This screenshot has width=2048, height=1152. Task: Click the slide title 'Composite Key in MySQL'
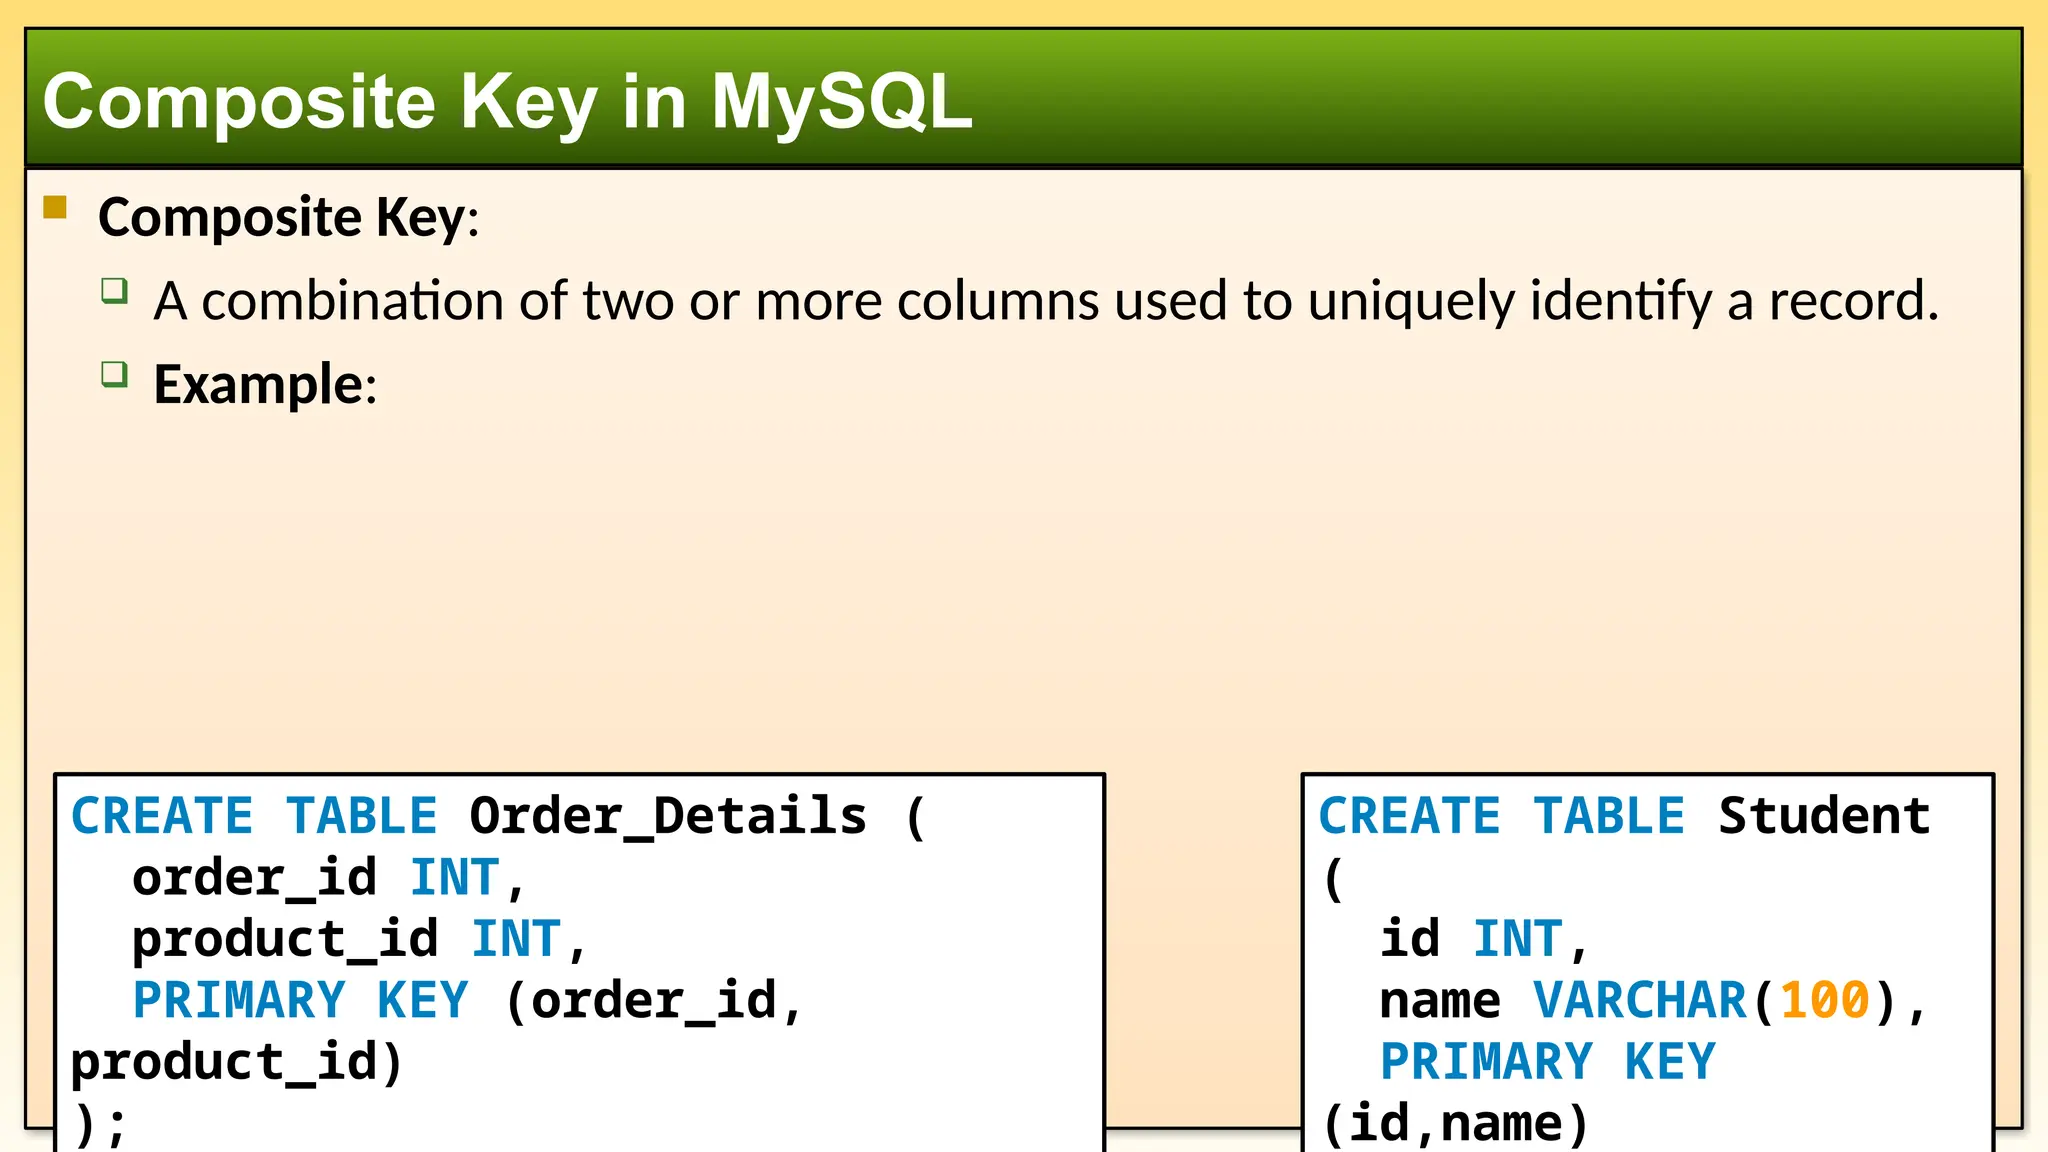tap(507, 103)
